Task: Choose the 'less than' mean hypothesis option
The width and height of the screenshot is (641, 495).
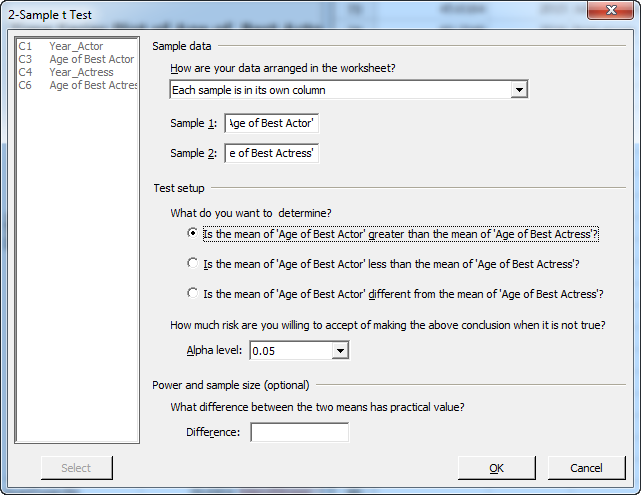Action: (193, 264)
